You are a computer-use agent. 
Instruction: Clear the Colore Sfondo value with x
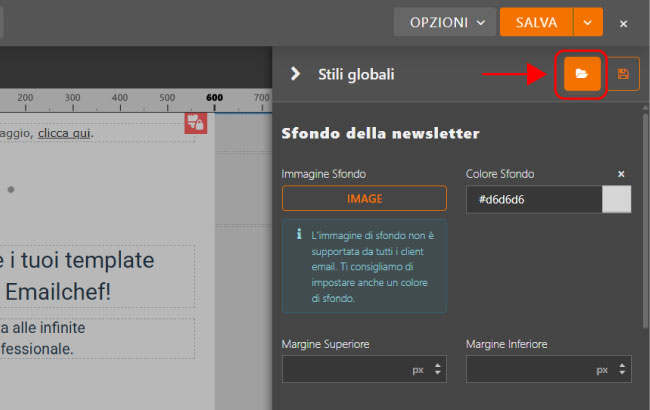point(621,174)
